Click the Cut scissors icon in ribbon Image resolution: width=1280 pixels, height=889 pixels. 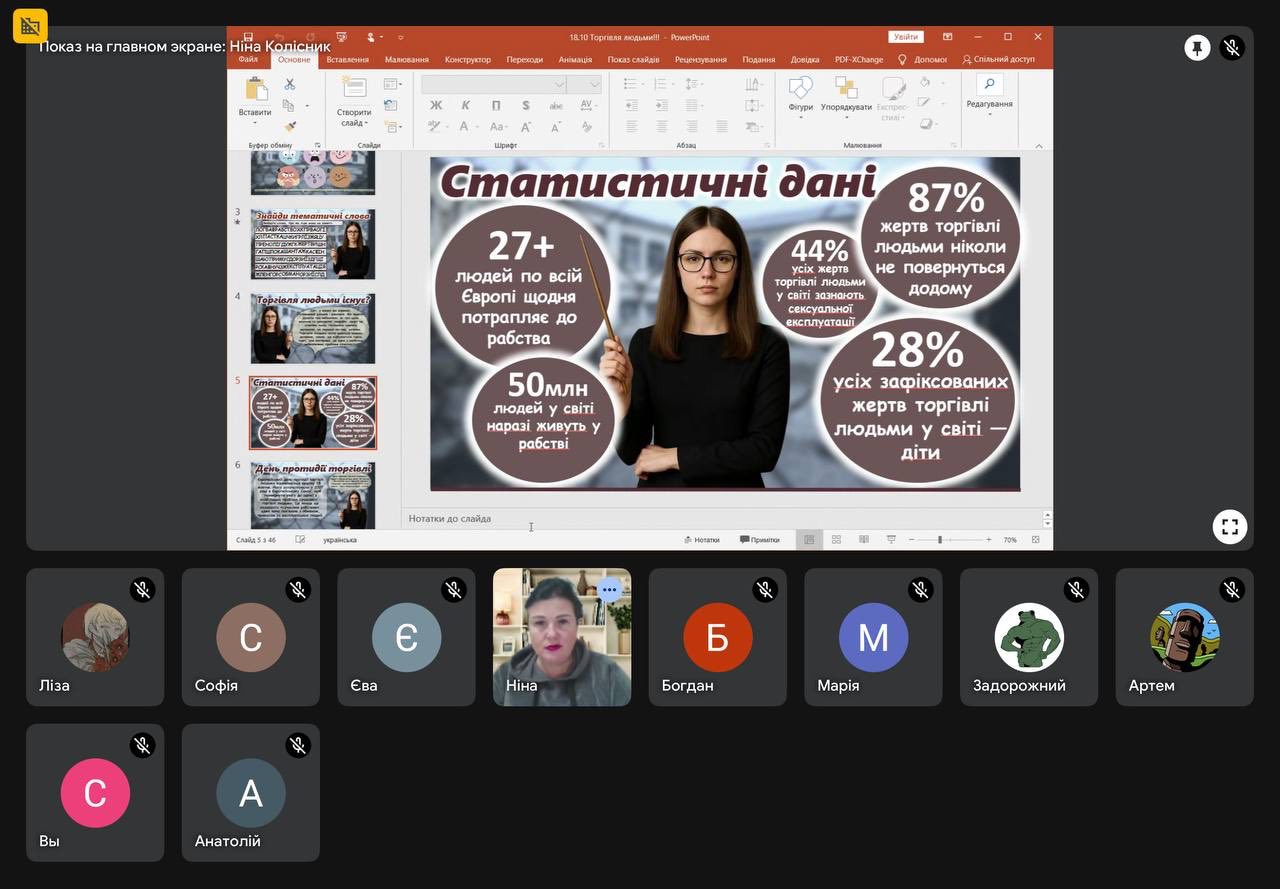tap(289, 84)
